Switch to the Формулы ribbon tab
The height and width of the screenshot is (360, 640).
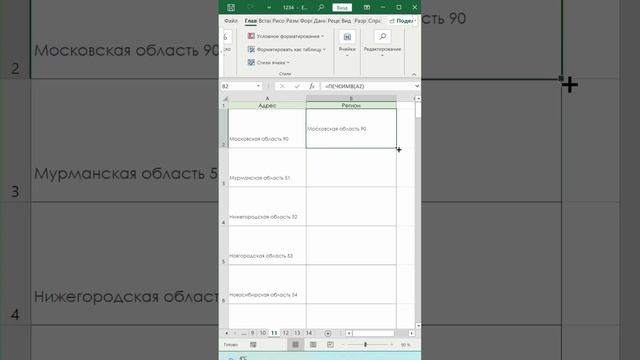click(306, 20)
